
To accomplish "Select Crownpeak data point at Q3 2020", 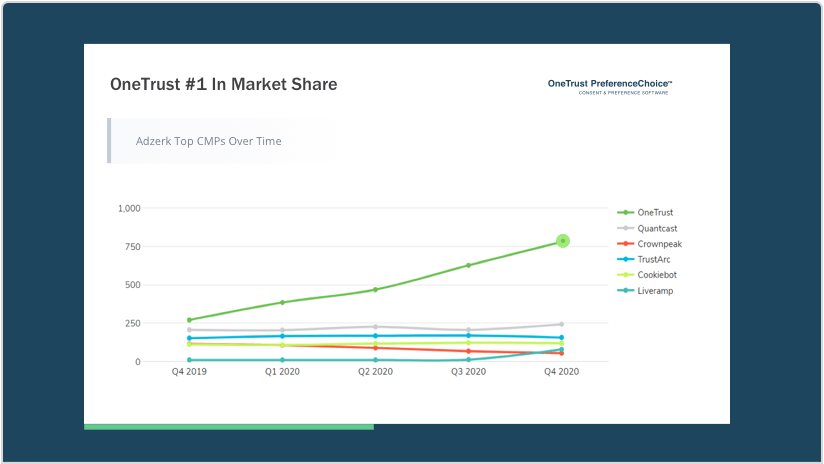I will (468, 351).
